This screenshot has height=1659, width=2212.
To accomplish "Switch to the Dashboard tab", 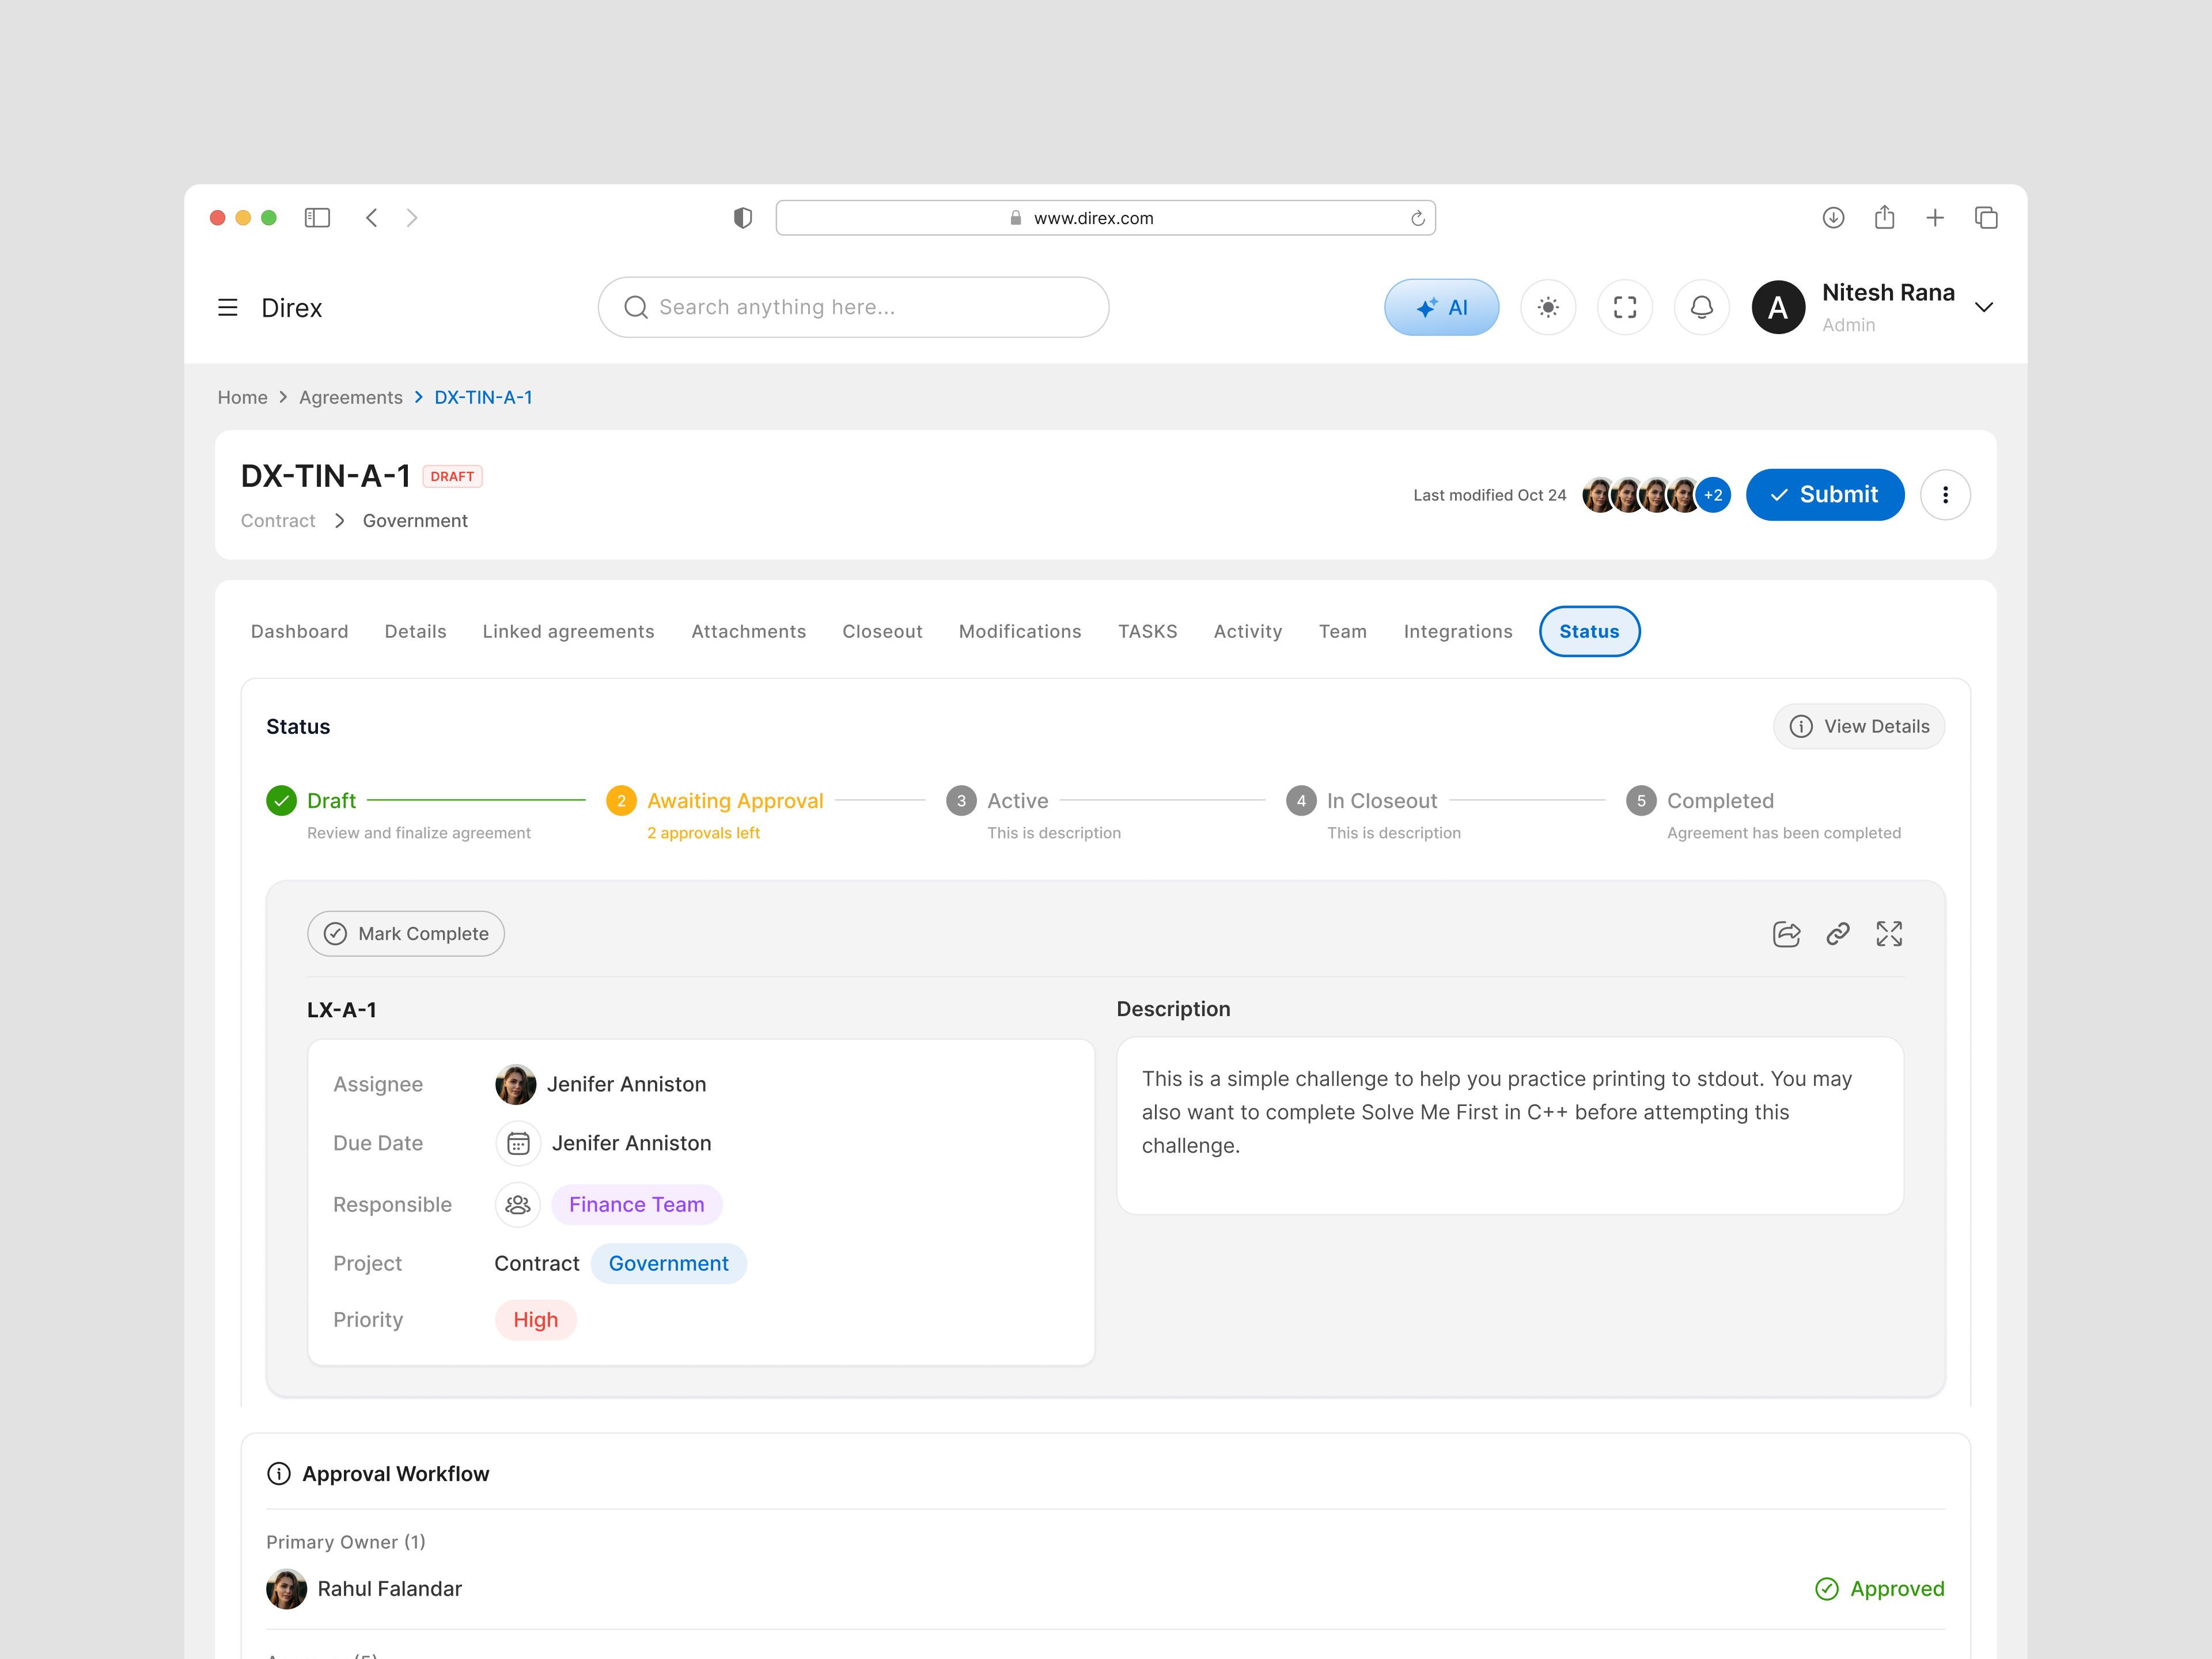I will (300, 632).
